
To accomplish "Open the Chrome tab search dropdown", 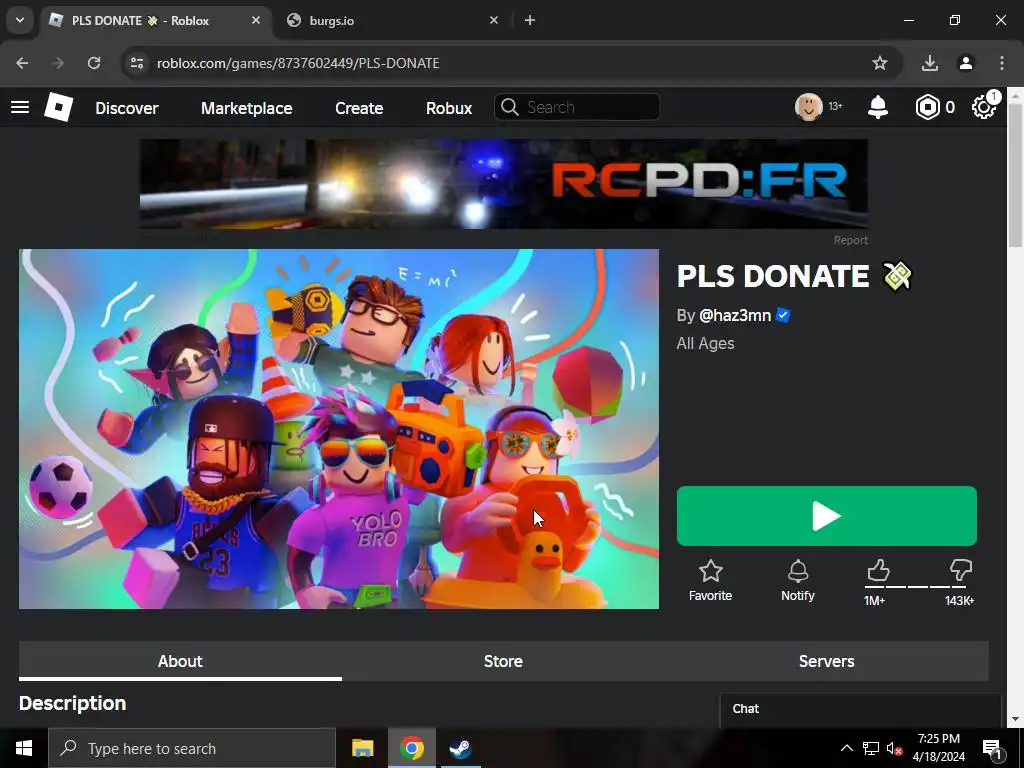I will [20, 20].
